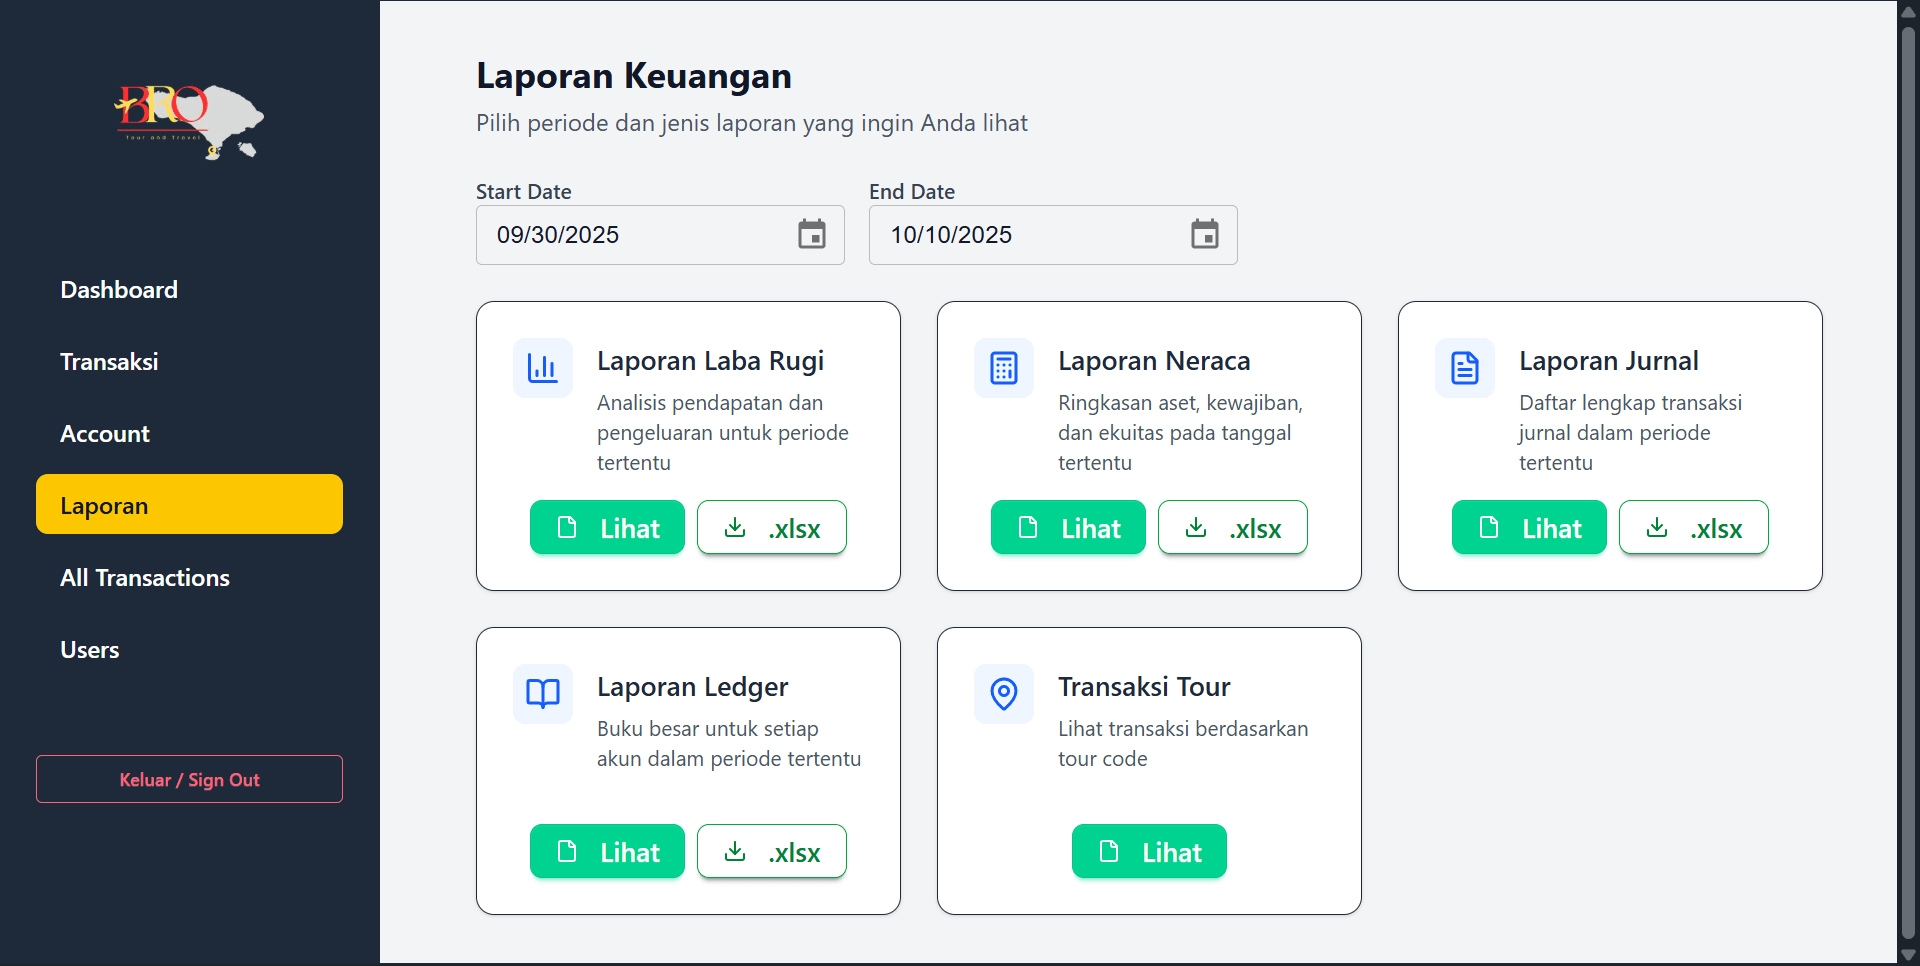Screen dimensions: 1920x966
Task: Click the End Date label
Action: [x=912, y=192]
